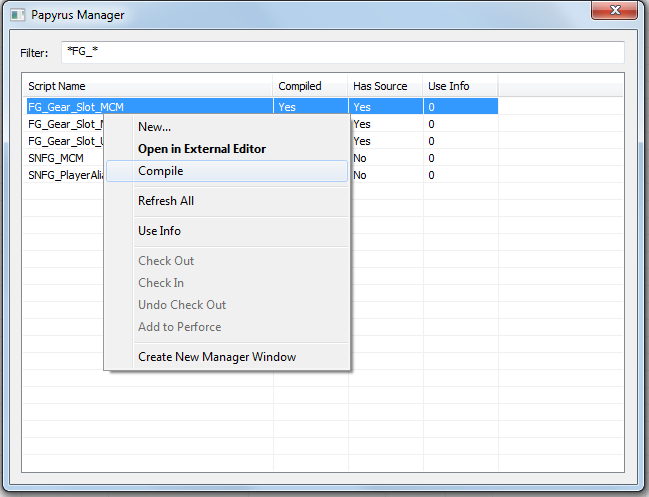Click Compile in the context menu

(x=160, y=171)
